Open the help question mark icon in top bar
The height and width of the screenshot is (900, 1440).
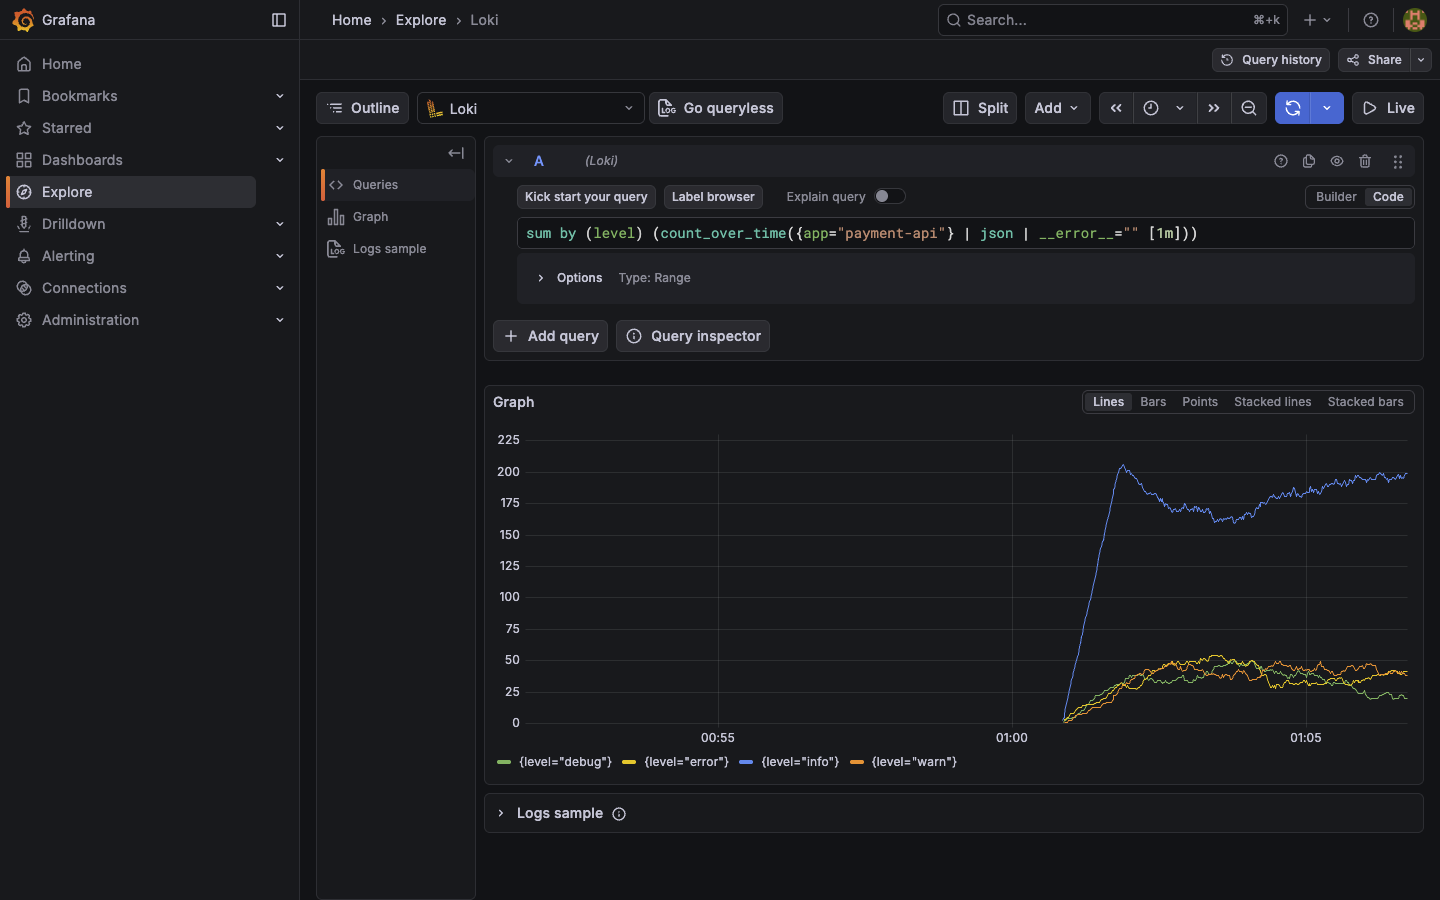pyautogui.click(x=1371, y=20)
